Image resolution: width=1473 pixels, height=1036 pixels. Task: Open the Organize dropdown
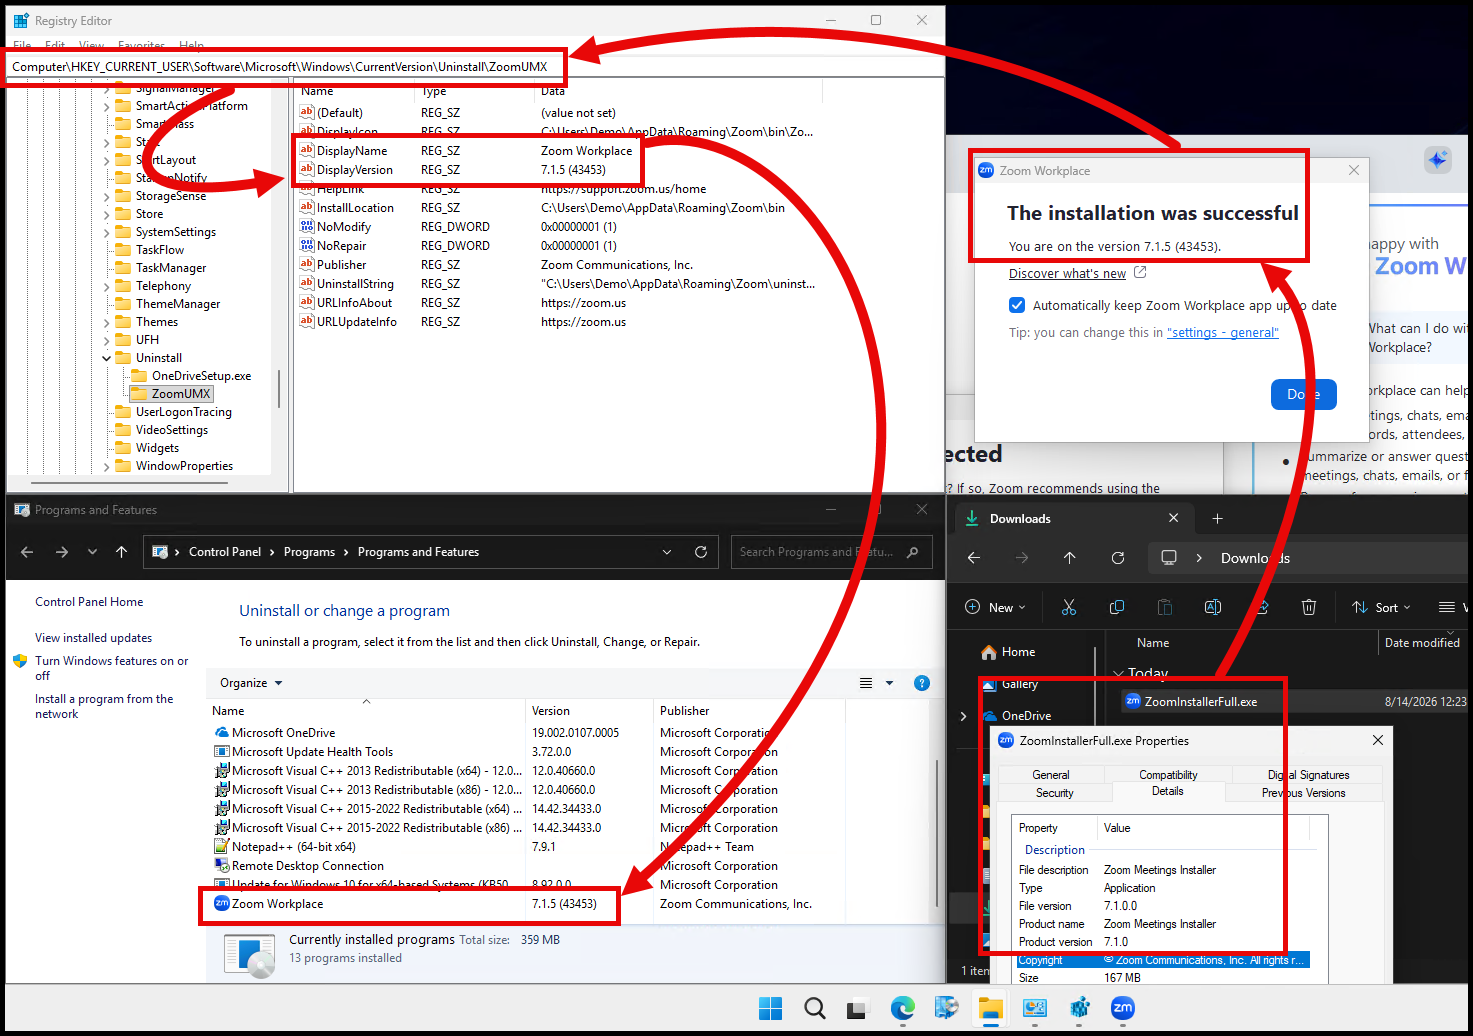[251, 683]
